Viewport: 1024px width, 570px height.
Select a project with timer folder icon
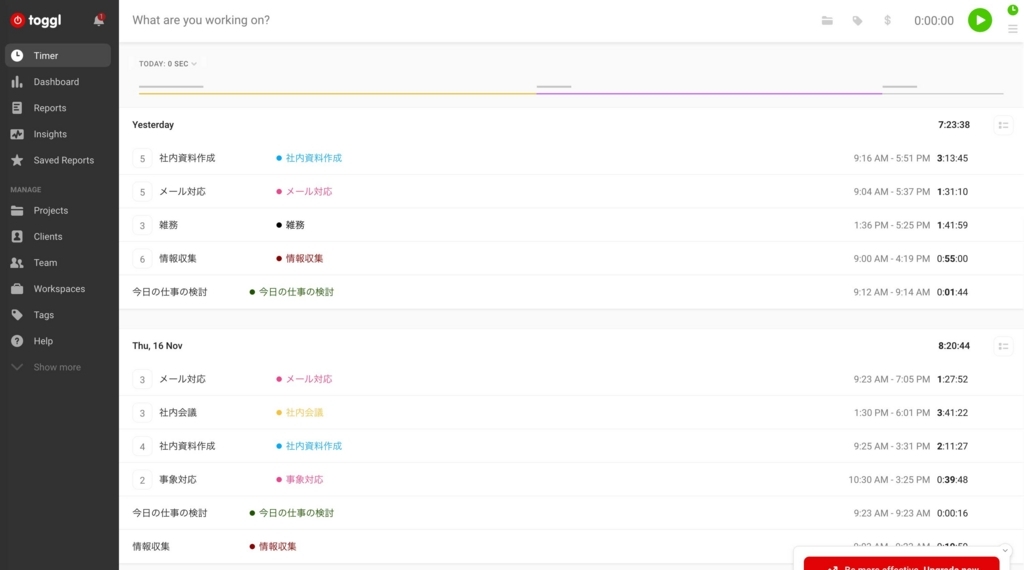[827, 21]
